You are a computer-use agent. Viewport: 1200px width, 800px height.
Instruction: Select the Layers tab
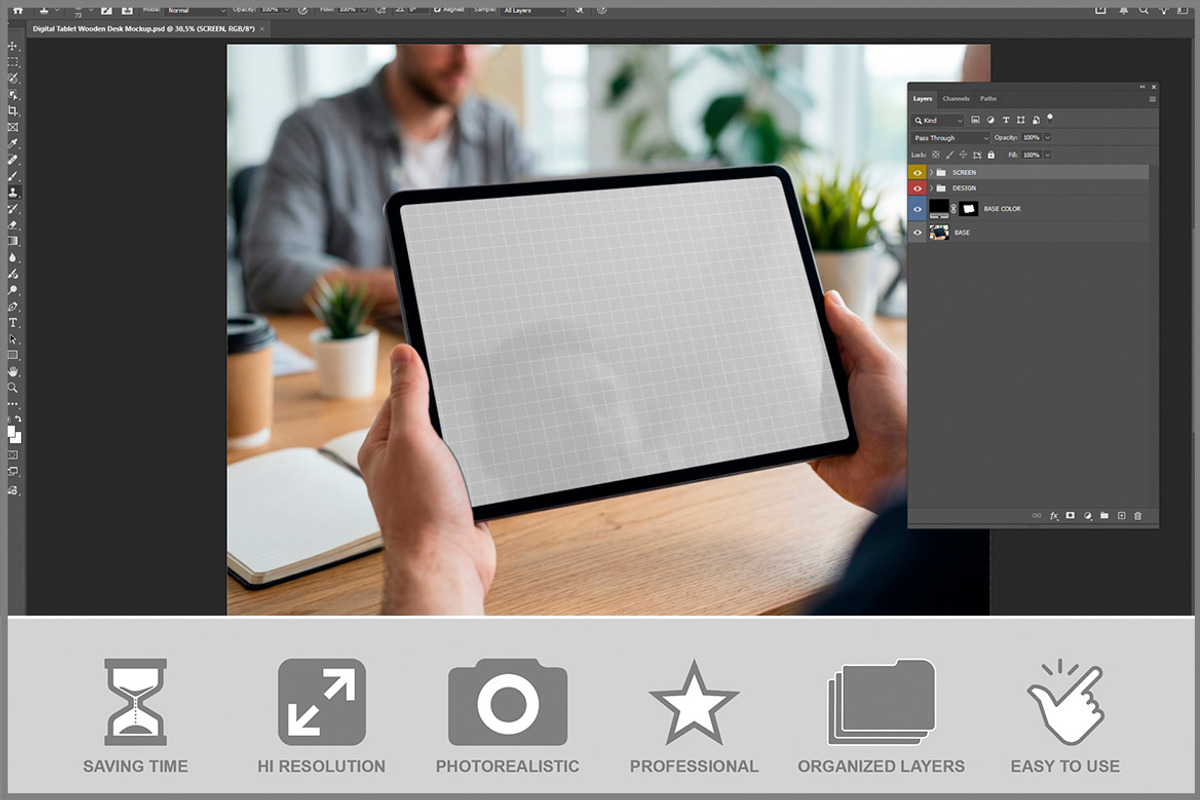point(922,99)
